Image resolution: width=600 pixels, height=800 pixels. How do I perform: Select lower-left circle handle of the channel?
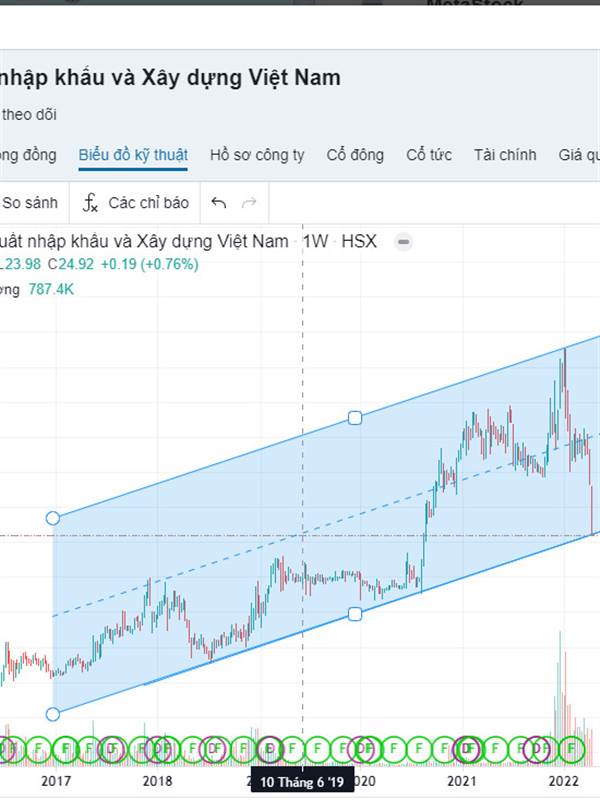click(x=53, y=714)
